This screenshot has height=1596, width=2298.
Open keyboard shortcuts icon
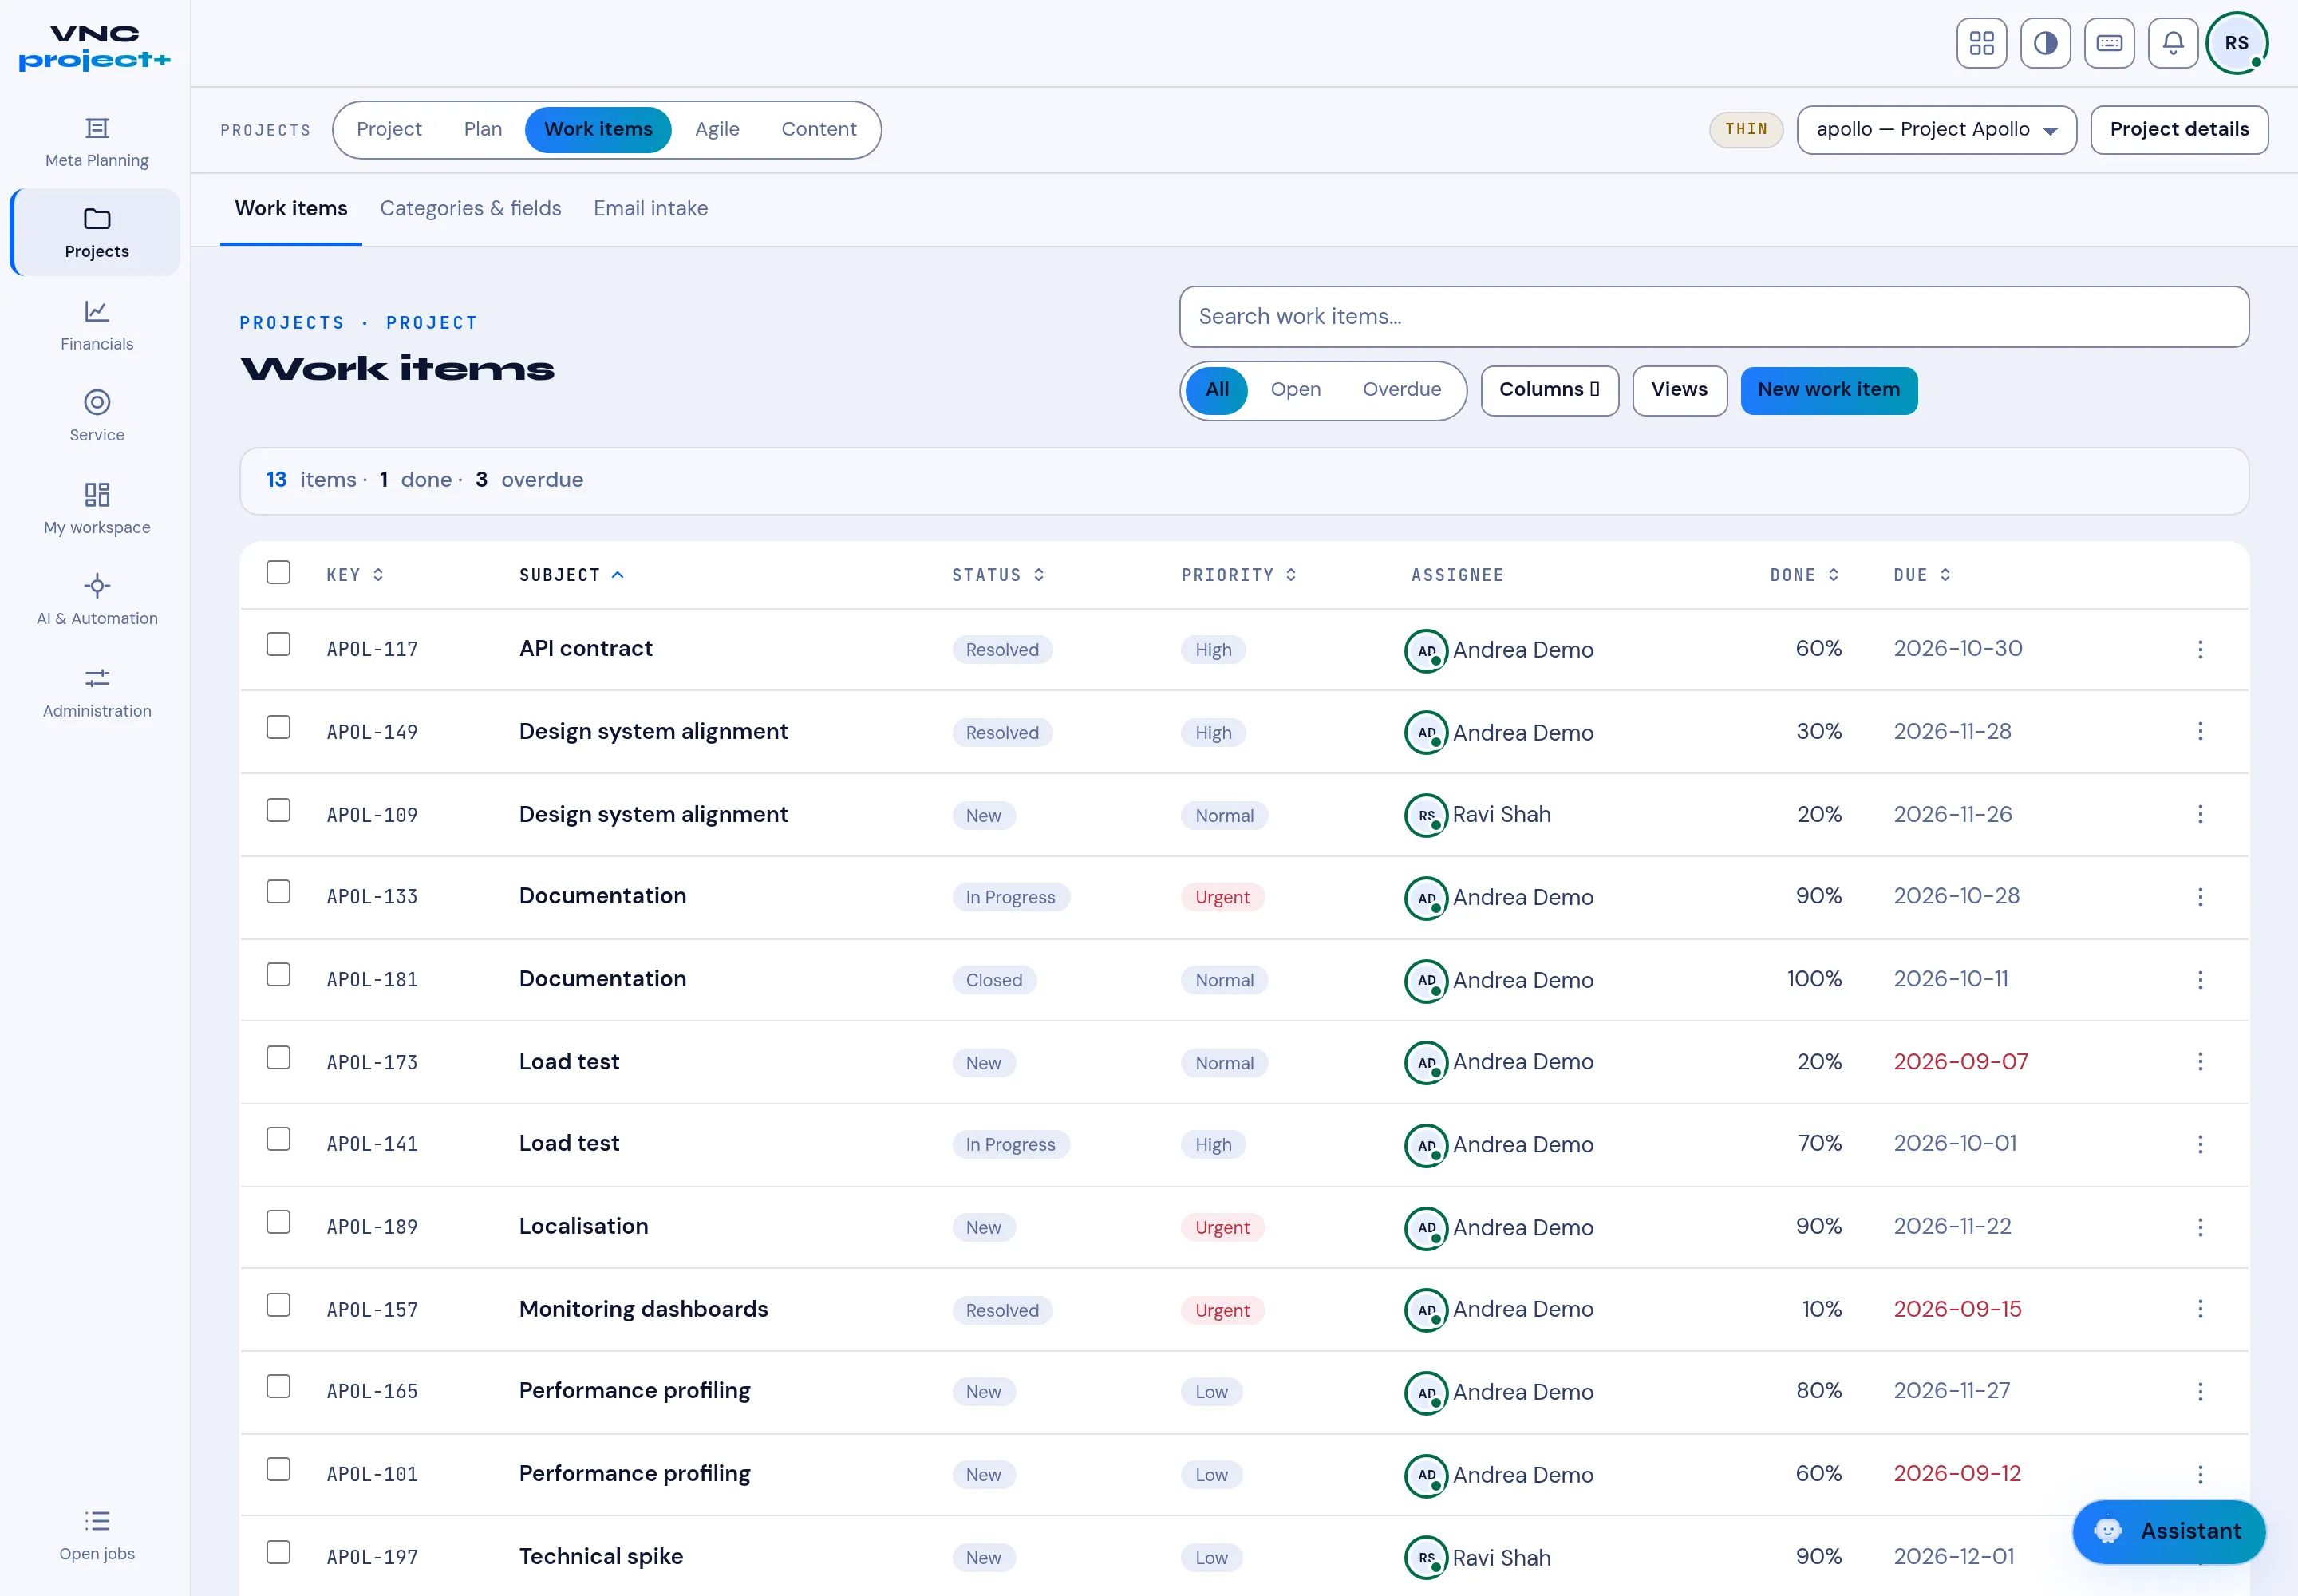pyautogui.click(x=2109, y=44)
